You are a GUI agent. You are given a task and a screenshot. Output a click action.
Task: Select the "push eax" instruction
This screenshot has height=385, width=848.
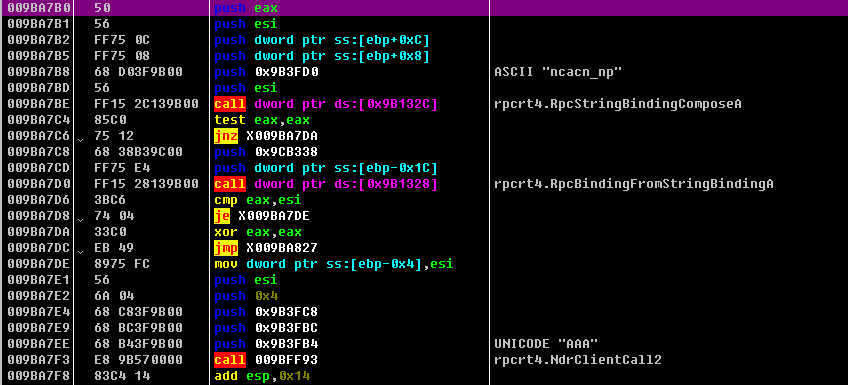point(246,8)
